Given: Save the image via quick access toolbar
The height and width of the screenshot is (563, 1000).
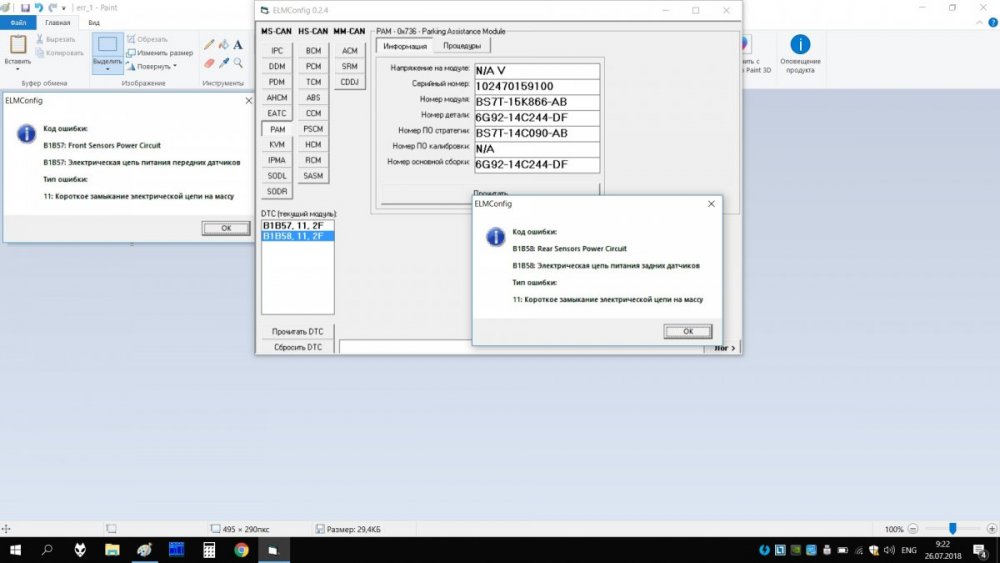Looking at the screenshot, I should pyautogui.click(x=26, y=8).
